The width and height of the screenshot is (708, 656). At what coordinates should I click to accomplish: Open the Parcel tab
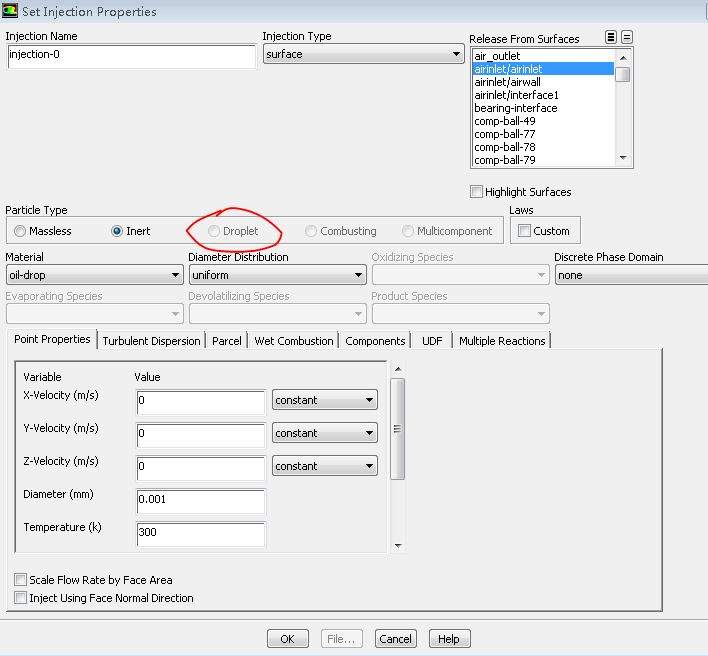(227, 341)
